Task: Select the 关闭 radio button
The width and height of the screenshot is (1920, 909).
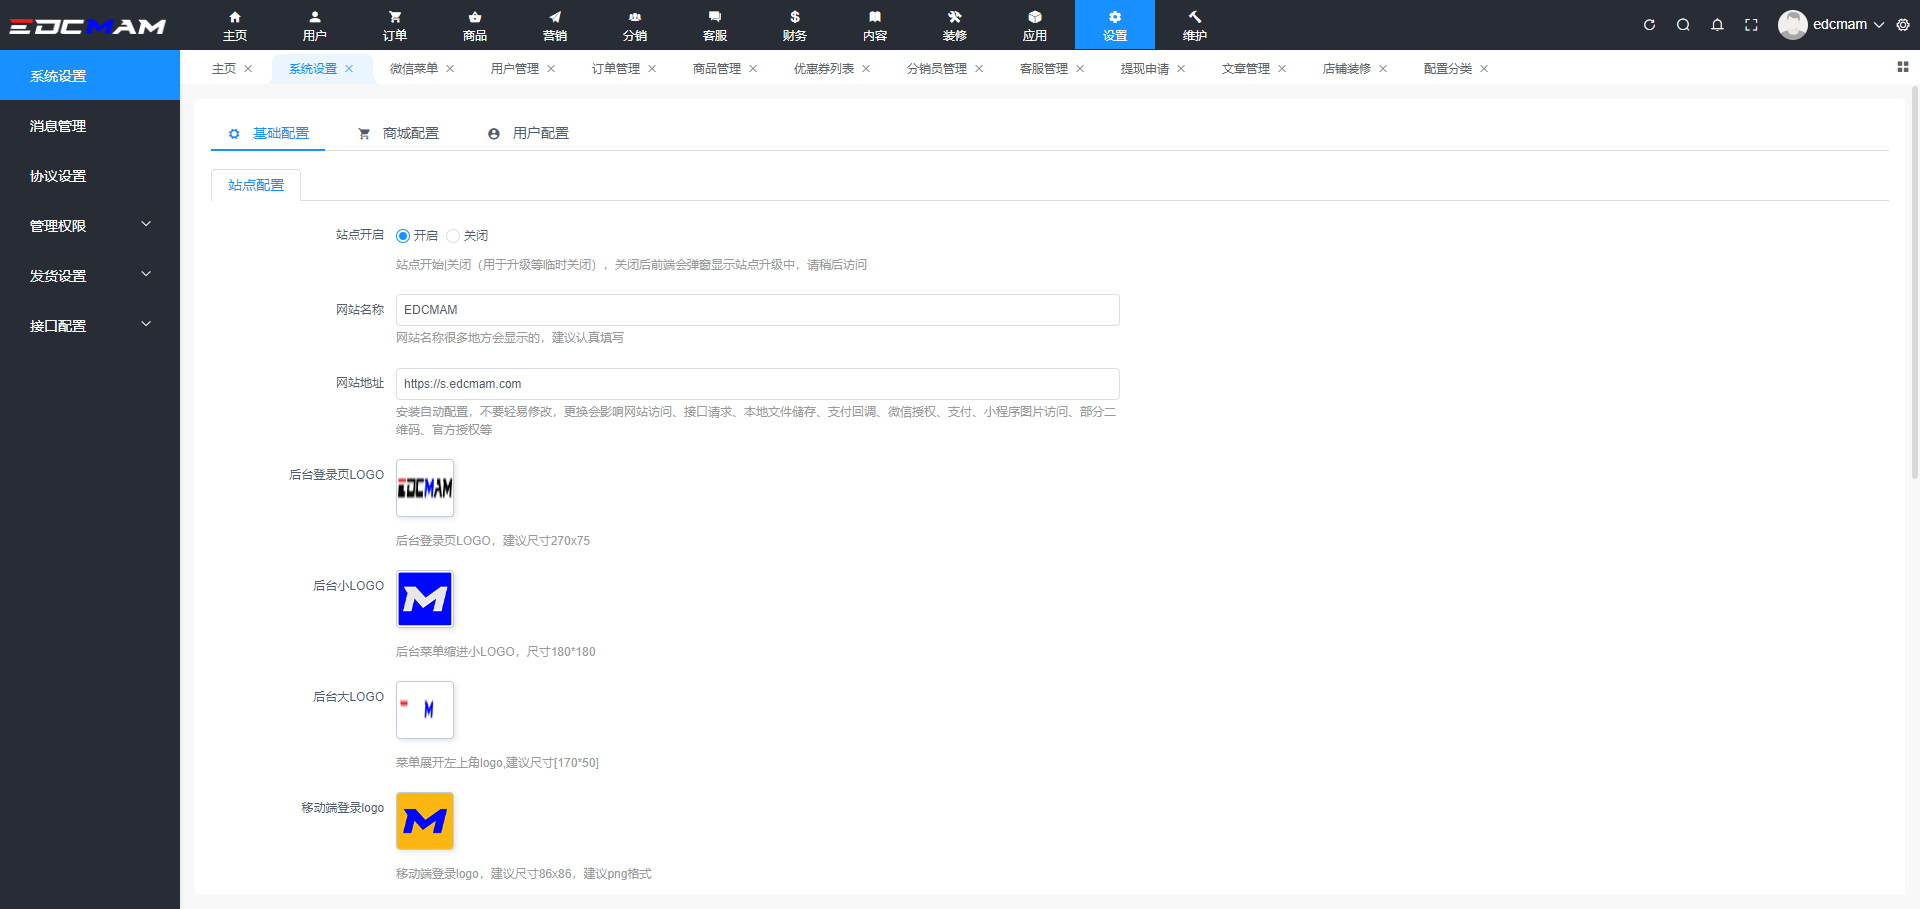Action: 453,236
